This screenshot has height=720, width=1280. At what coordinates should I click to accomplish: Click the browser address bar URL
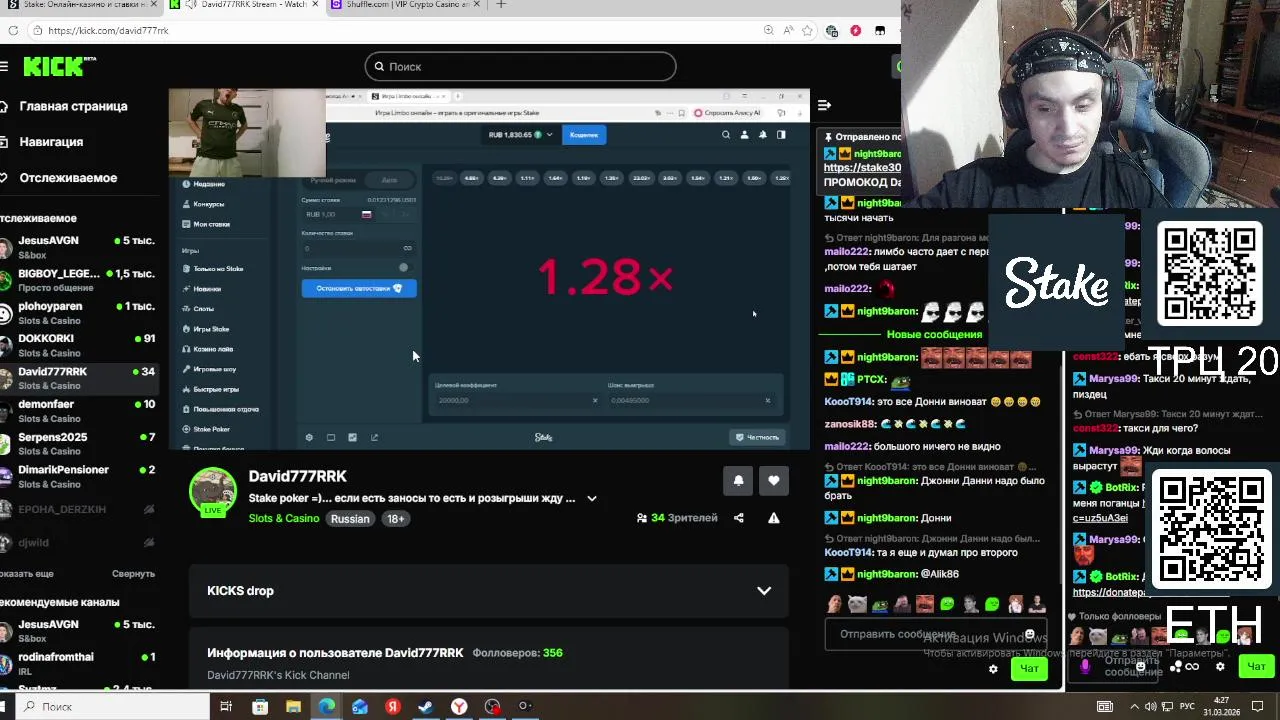coord(108,30)
